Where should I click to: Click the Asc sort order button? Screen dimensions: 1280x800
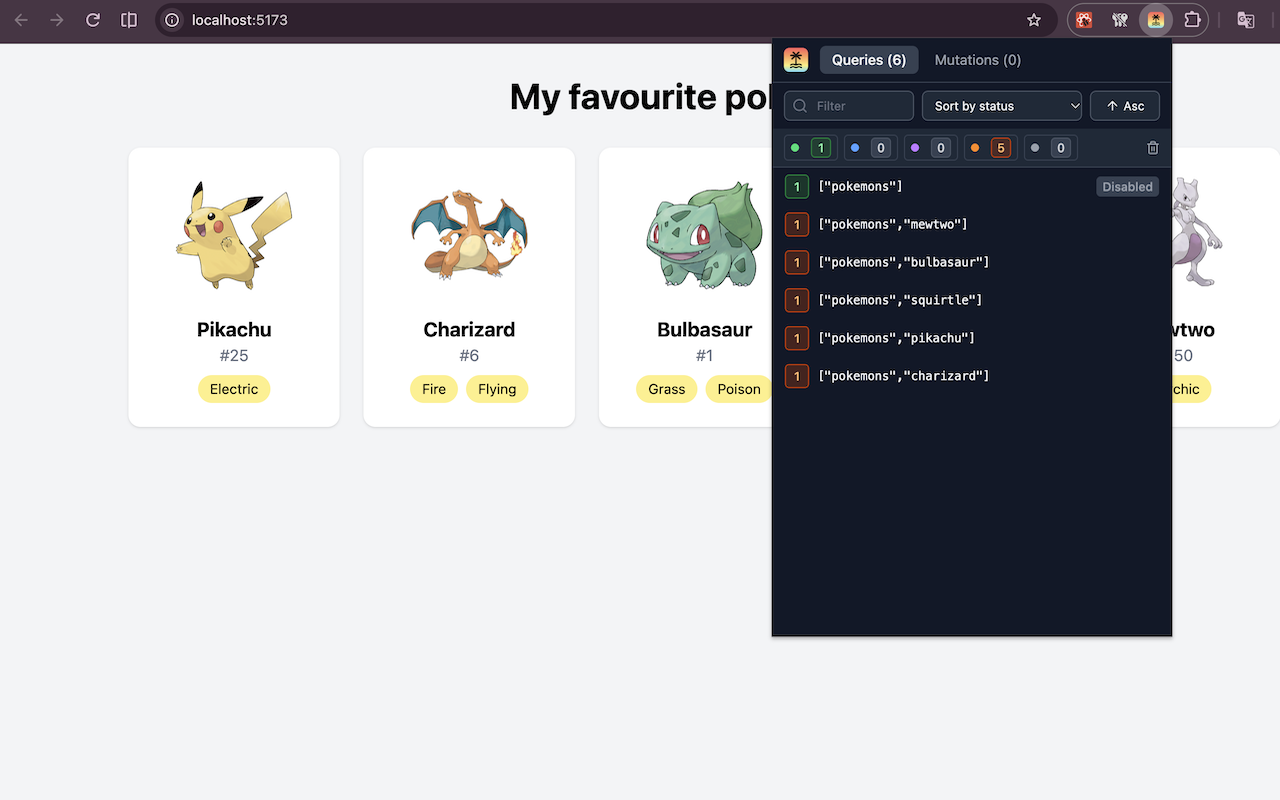pos(1125,106)
